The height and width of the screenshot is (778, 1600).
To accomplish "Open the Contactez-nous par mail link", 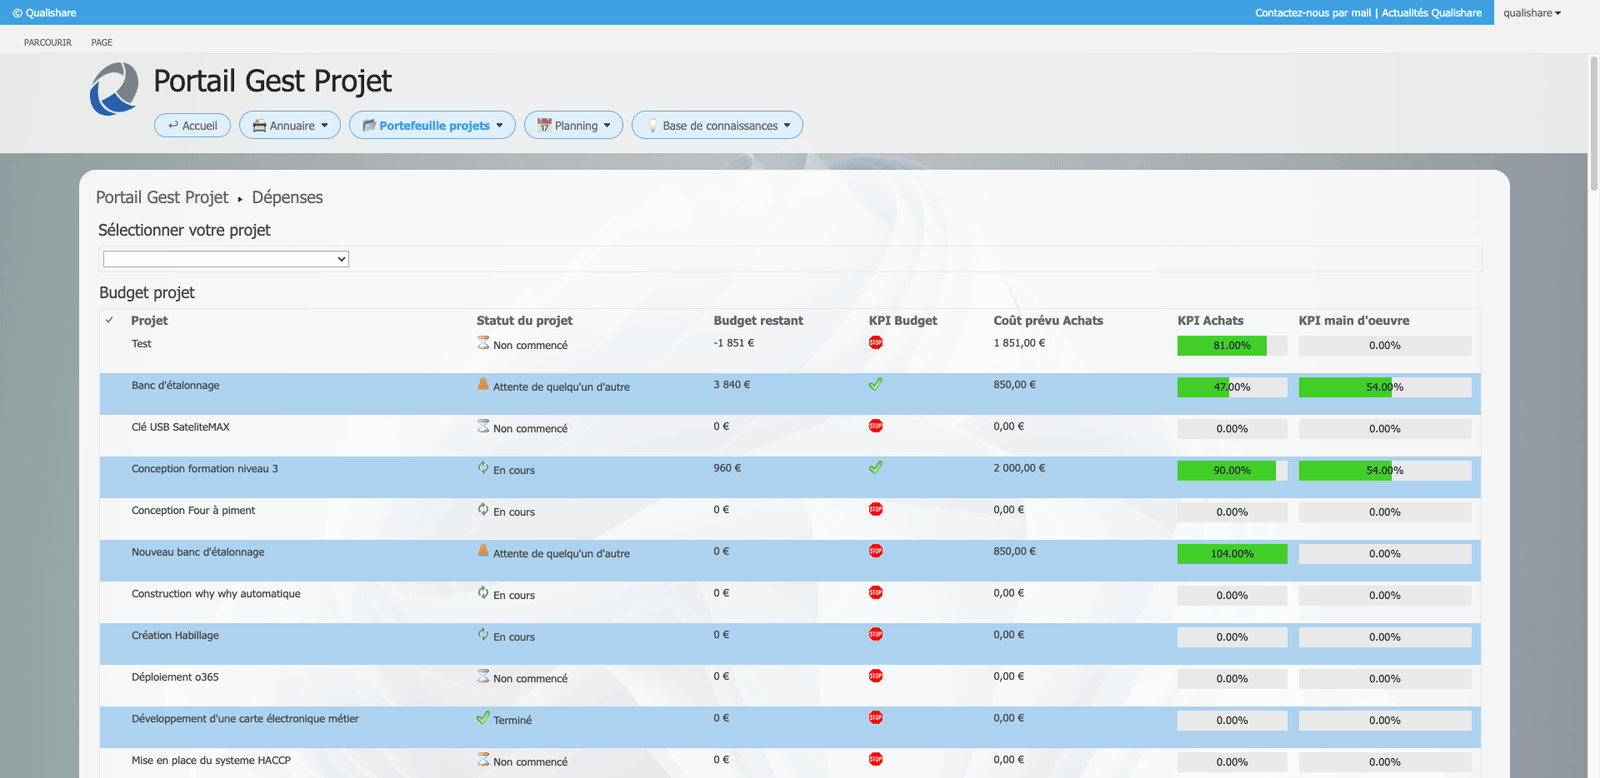I will (1312, 13).
